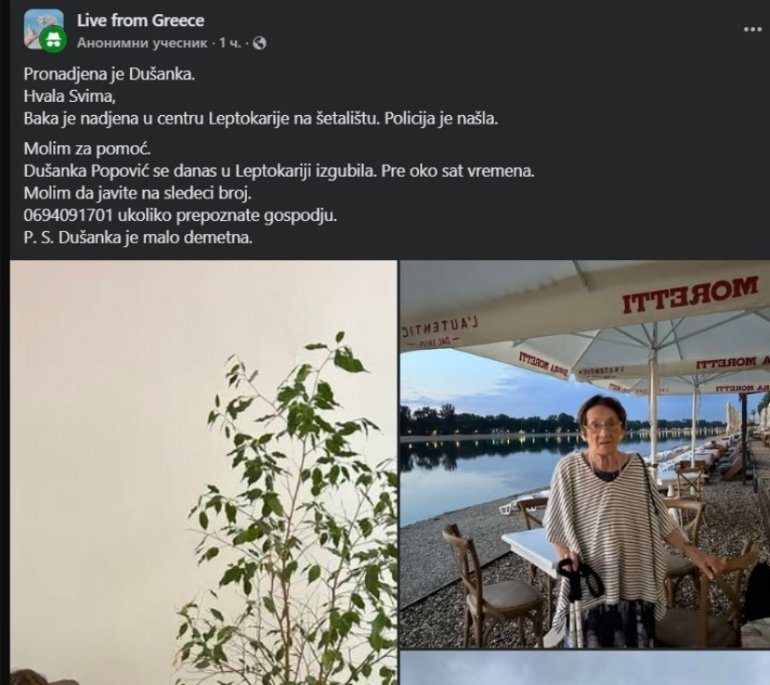Open the plant photo on the left
Viewport: 770px width, 685px height.
point(204,472)
